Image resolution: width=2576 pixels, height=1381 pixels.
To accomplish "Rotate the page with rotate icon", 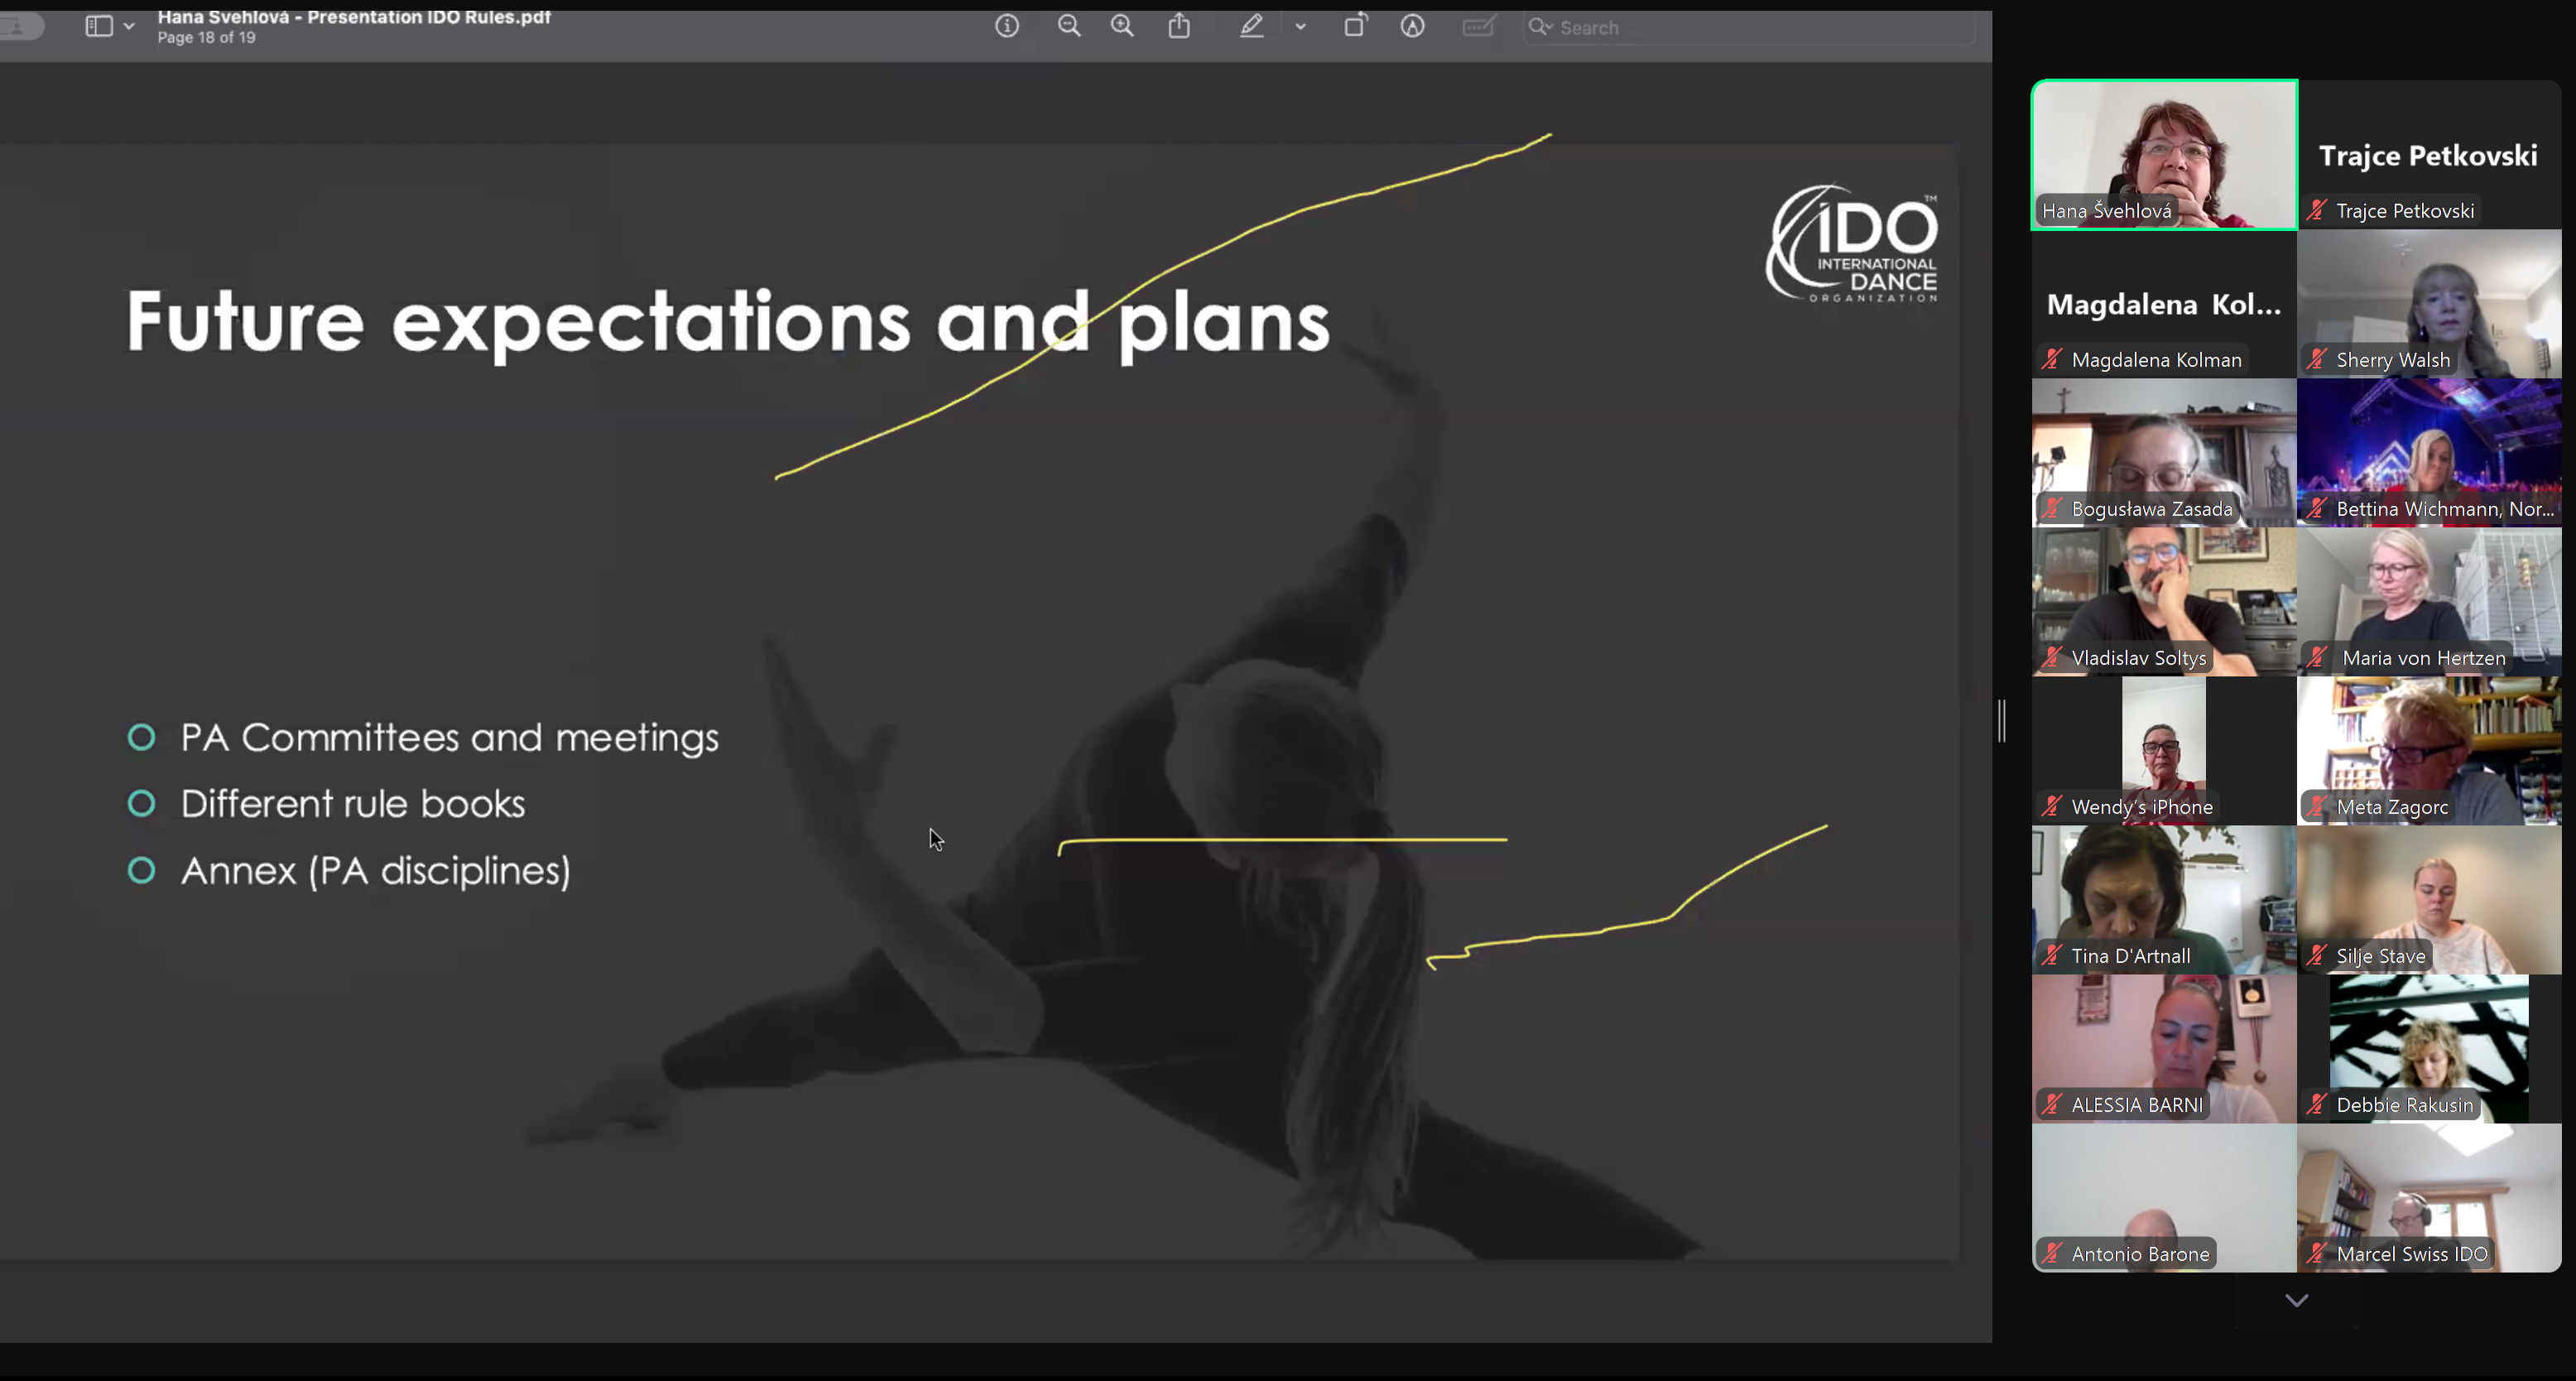I will 1355,26.
